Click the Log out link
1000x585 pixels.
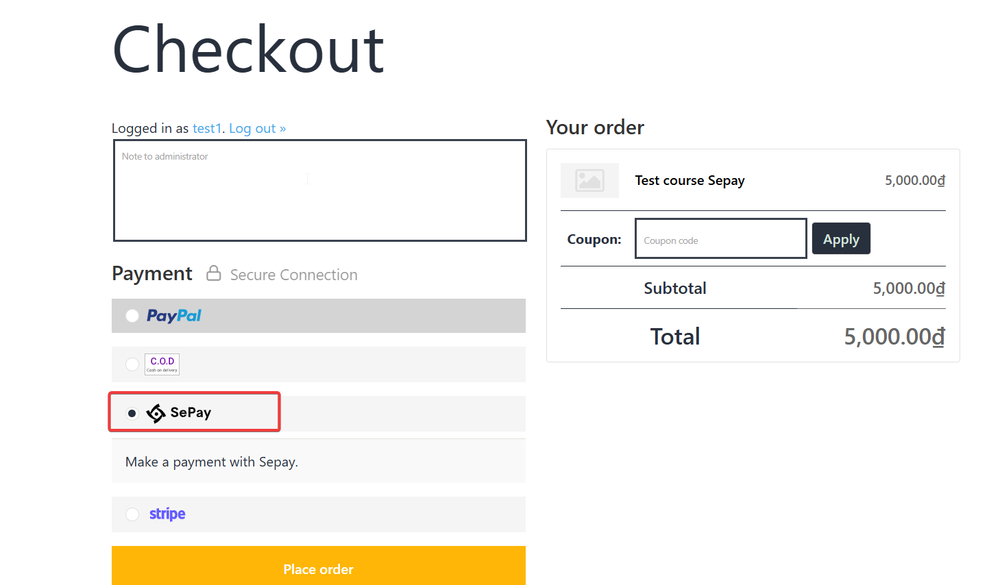[x=257, y=129]
